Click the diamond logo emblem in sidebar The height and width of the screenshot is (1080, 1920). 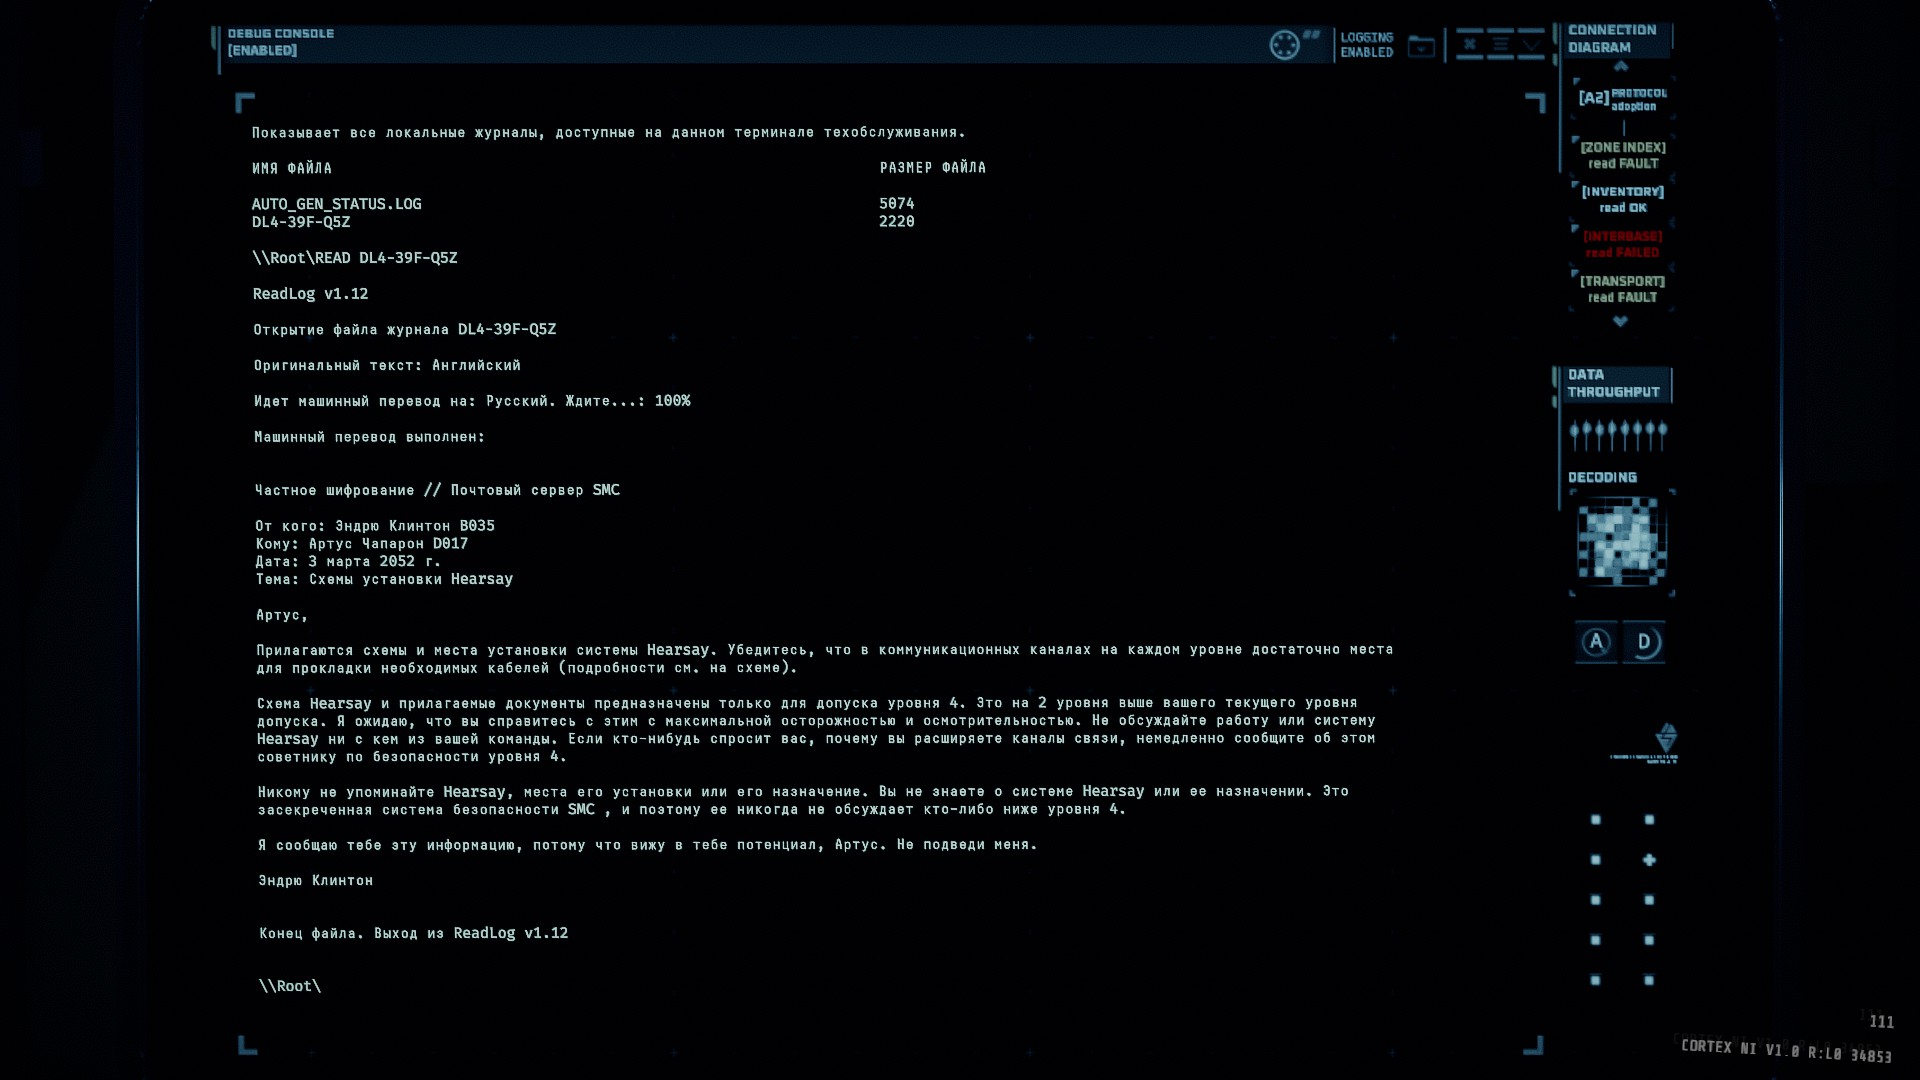(1666, 738)
